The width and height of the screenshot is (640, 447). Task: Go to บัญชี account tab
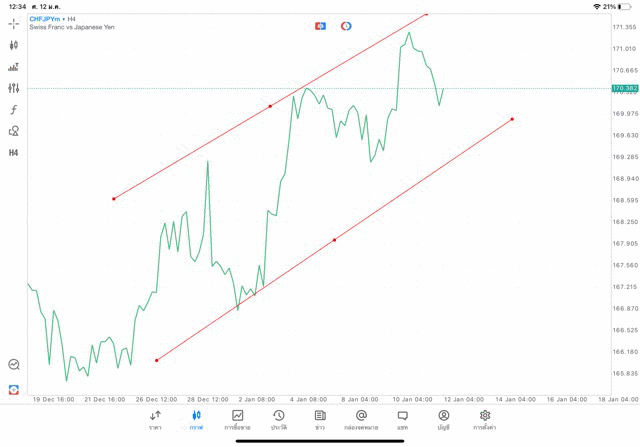tap(443, 420)
